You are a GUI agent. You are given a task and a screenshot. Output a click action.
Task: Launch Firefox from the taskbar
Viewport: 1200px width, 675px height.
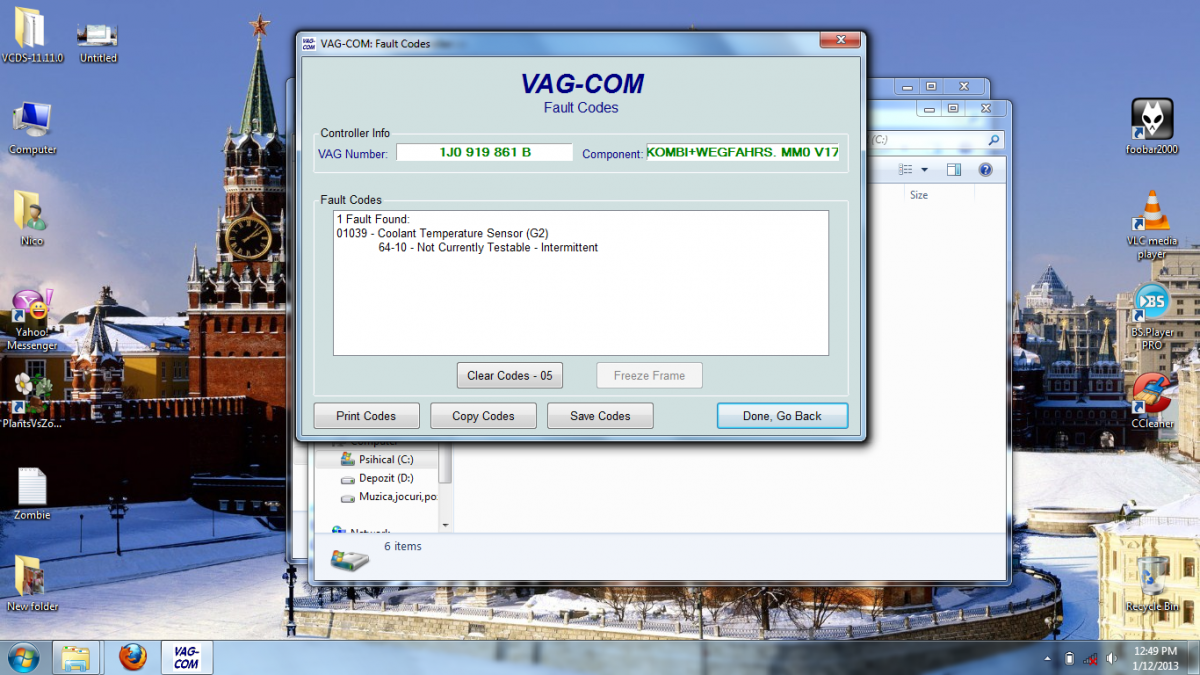point(132,657)
